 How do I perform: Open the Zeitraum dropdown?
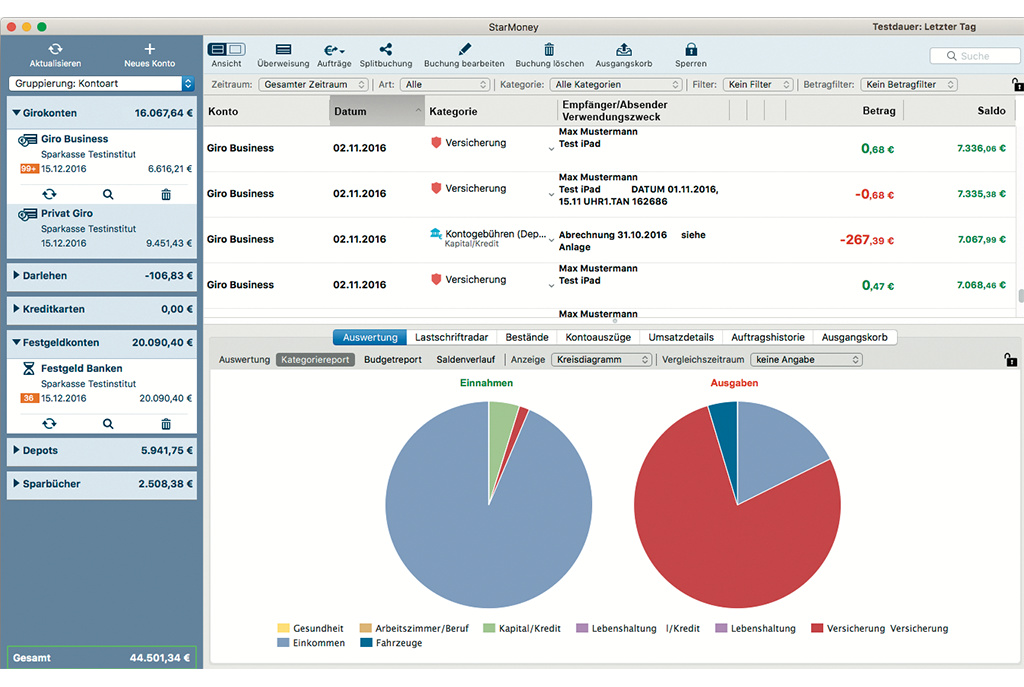click(x=313, y=85)
